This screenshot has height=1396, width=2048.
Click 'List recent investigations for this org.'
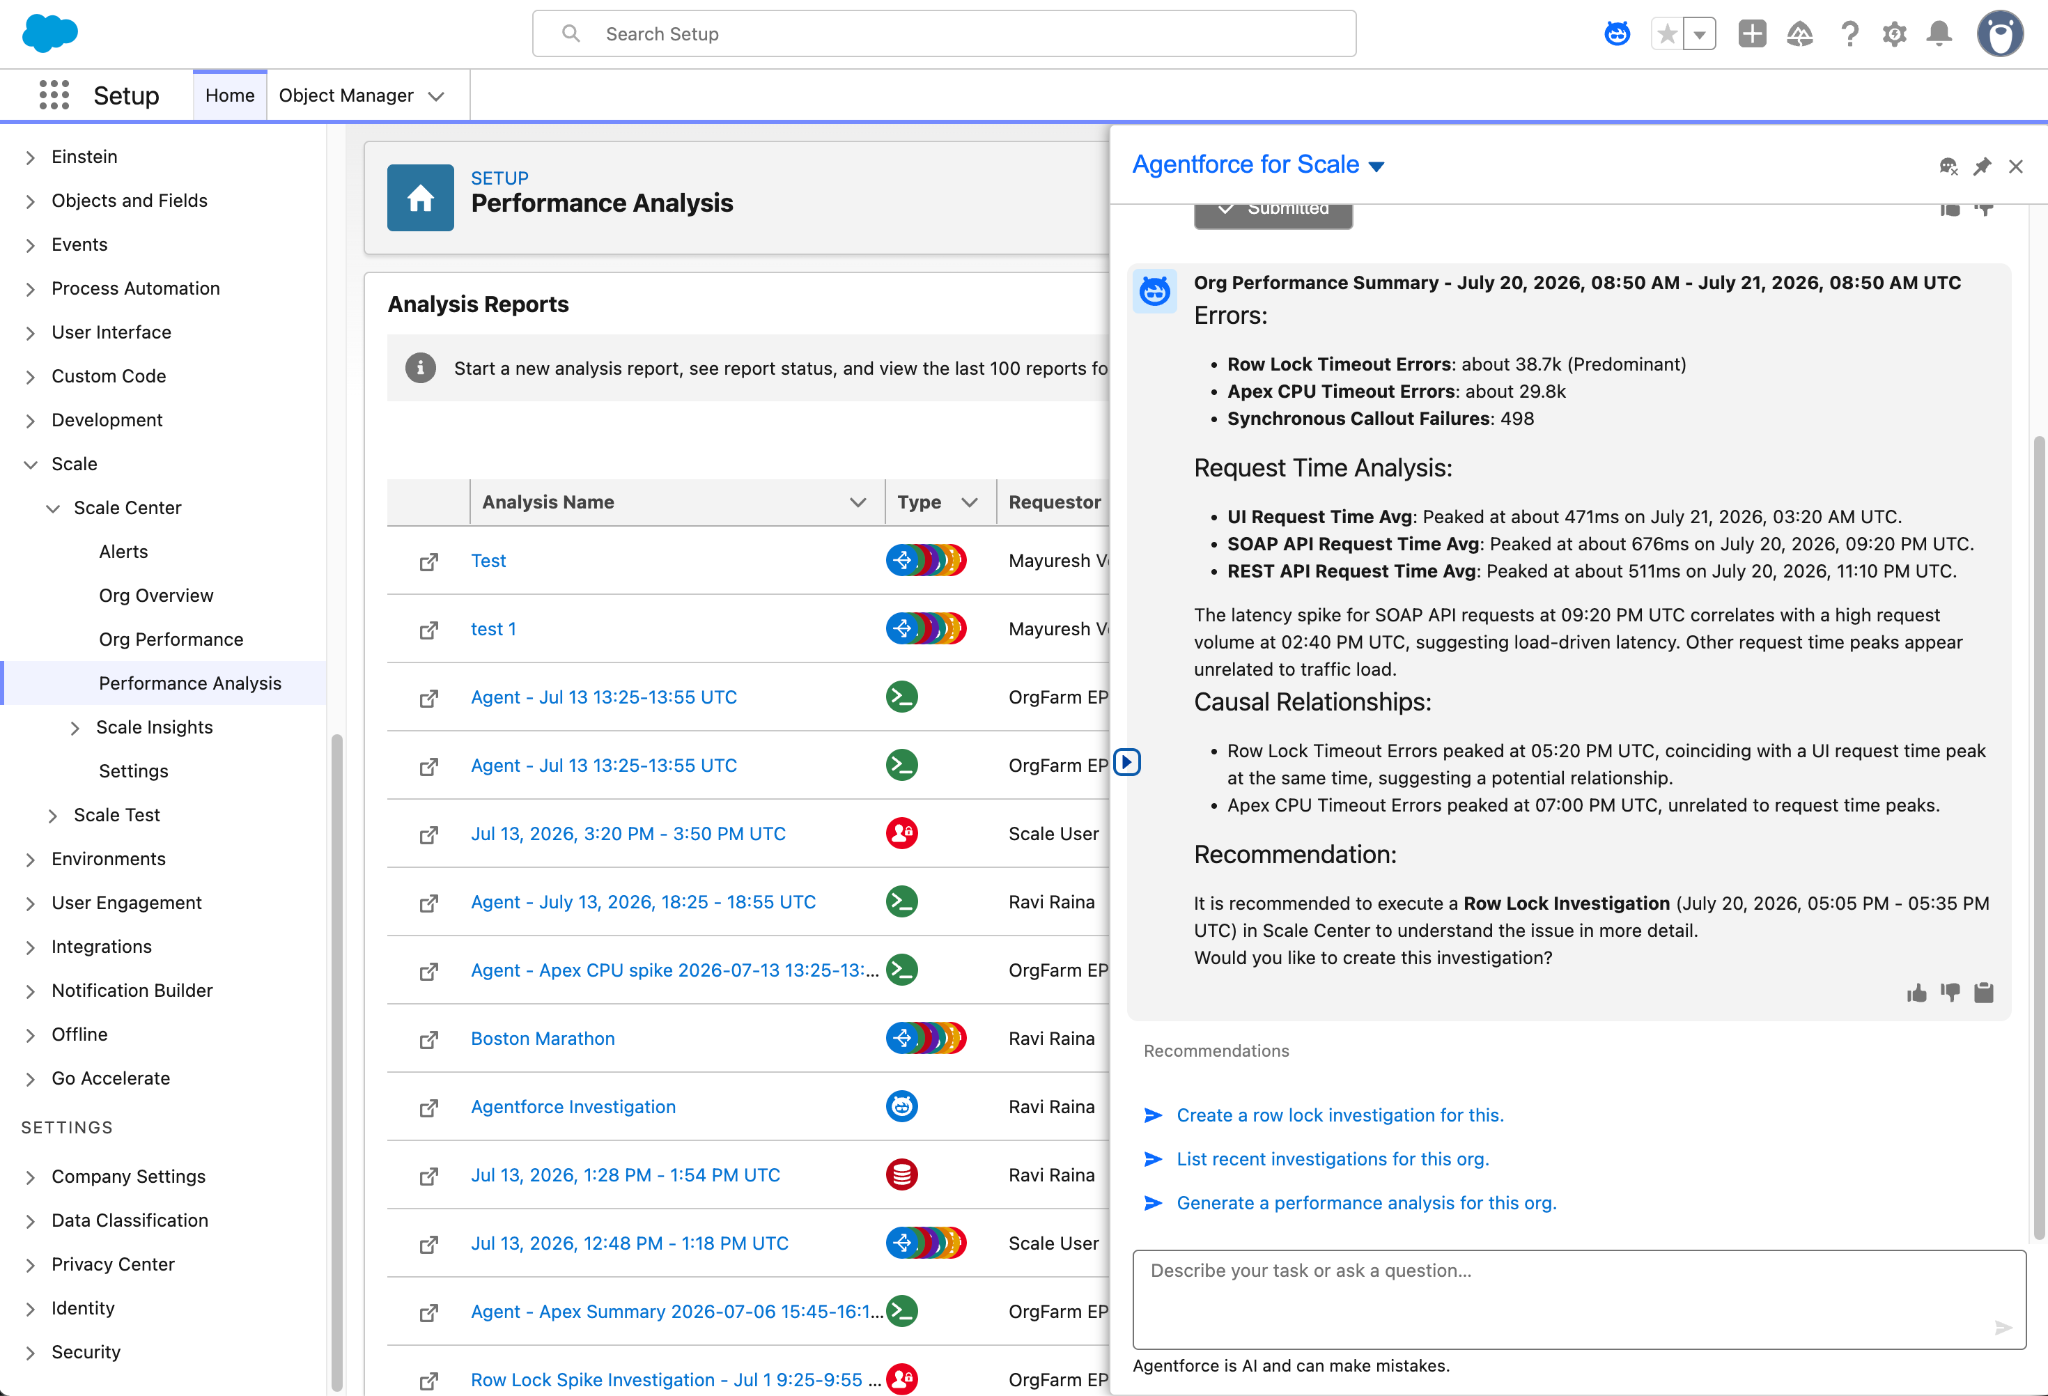(x=1333, y=1159)
